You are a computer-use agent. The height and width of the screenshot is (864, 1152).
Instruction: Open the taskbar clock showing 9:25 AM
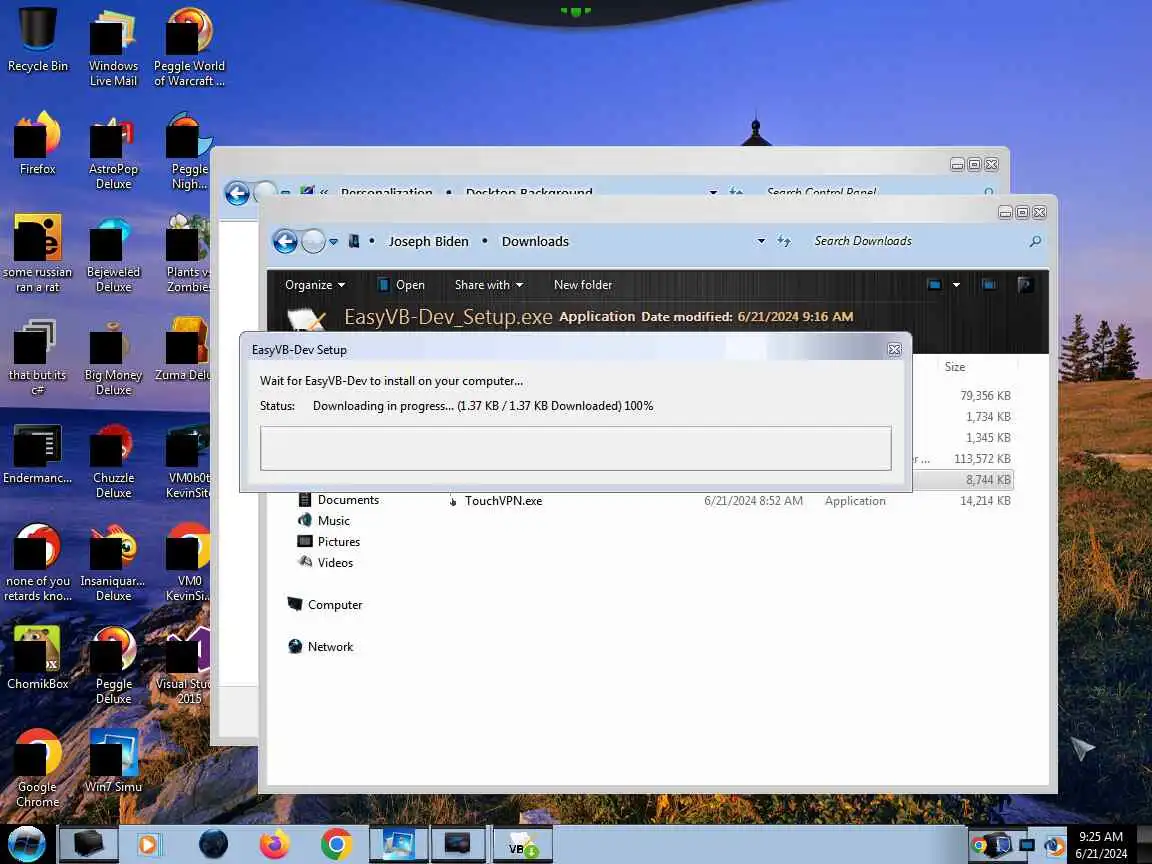[1101, 845]
